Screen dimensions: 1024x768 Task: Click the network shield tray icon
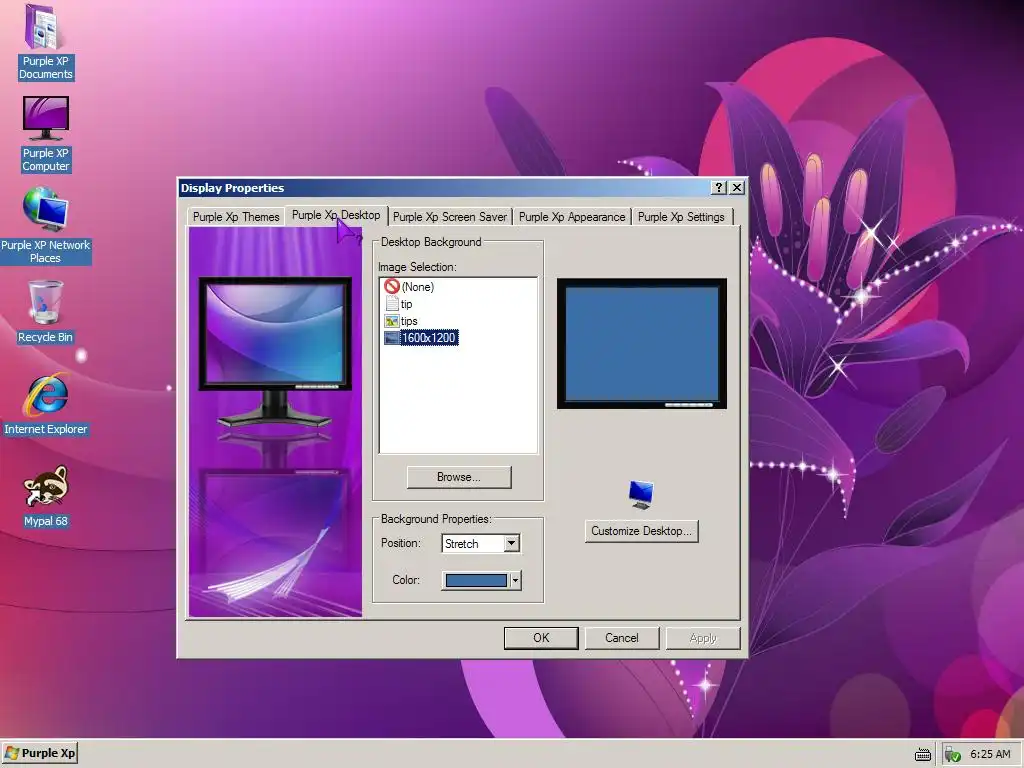[952, 754]
